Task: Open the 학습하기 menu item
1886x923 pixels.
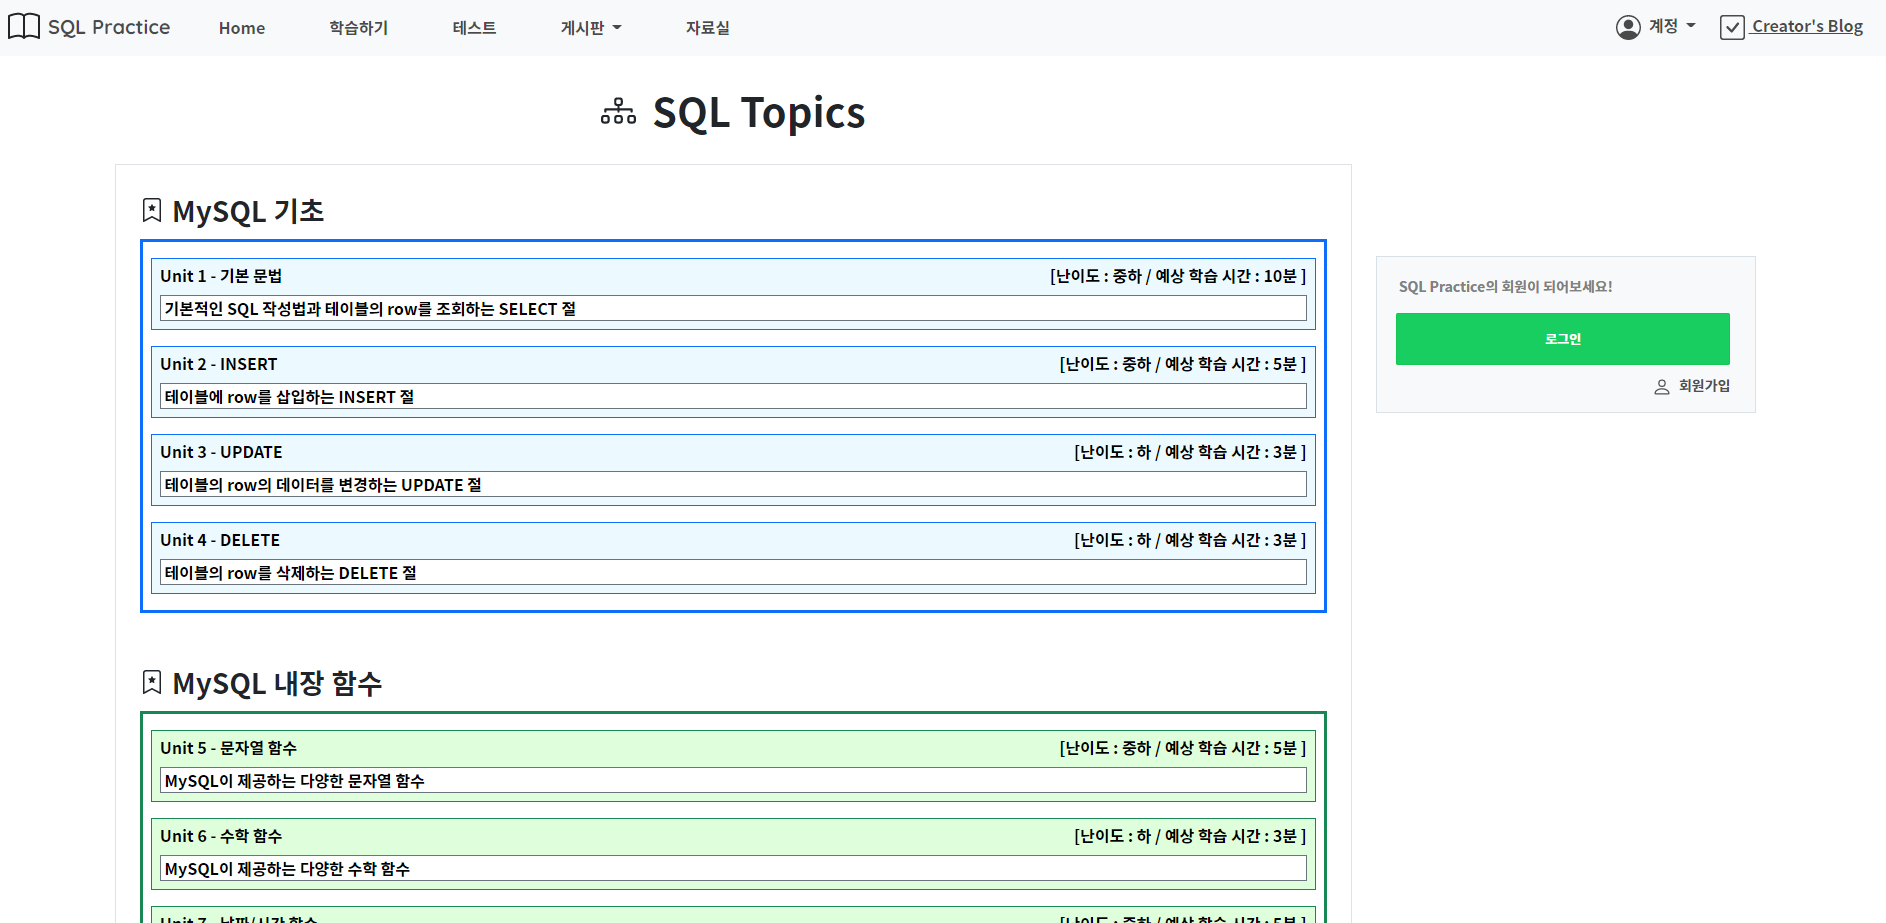Action: click(359, 28)
